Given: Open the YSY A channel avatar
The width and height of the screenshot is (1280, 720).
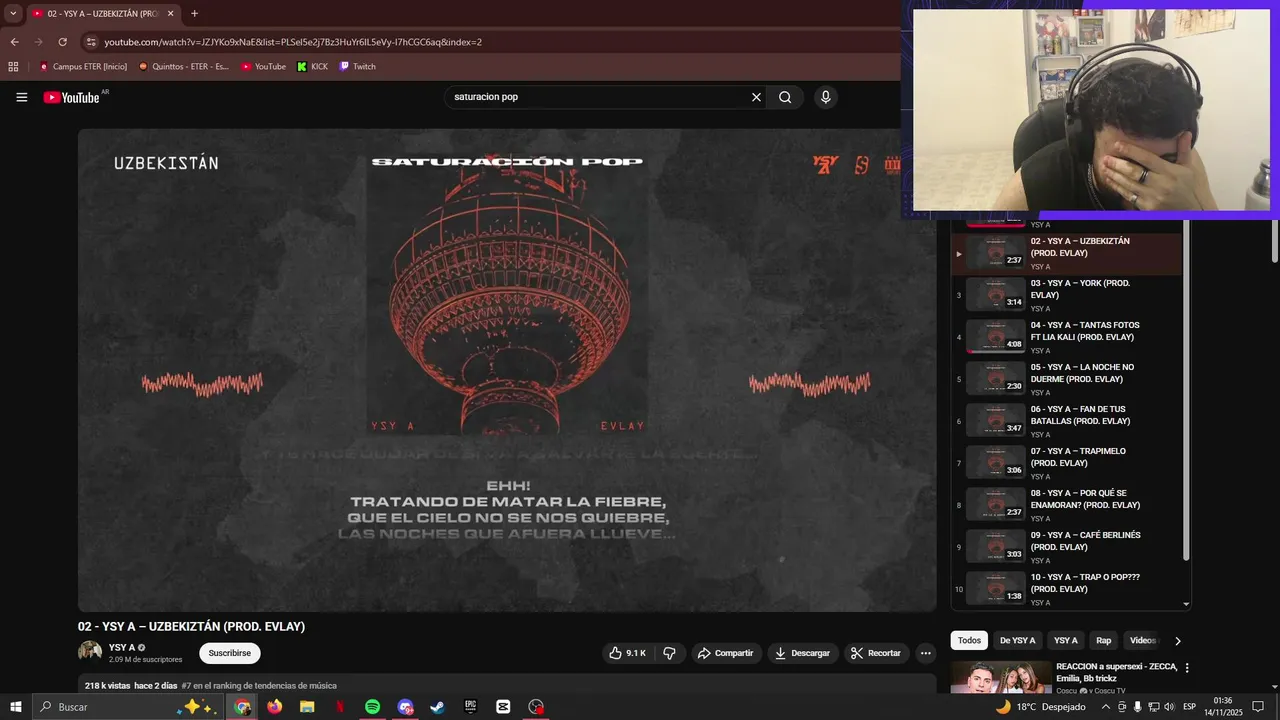Looking at the screenshot, I should pyautogui.click(x=90, y=652).
